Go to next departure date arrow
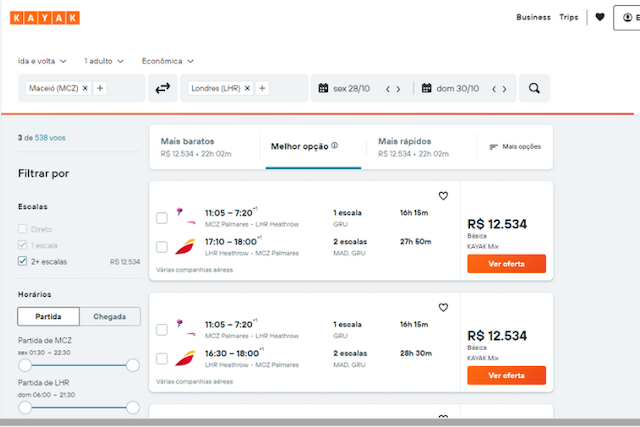This screenshot has width=640, height=427. (x=398, y=89)
